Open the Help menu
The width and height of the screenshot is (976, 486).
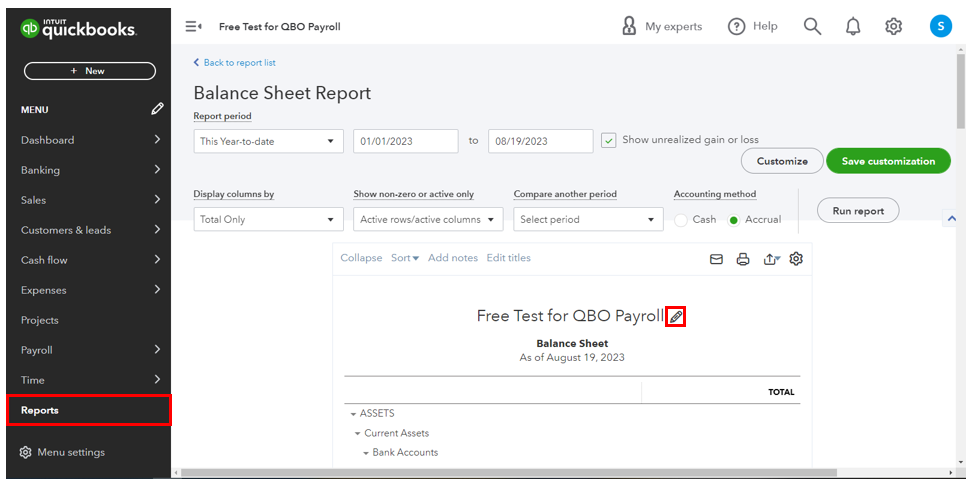pyautogui.click(x=753, y=27)
